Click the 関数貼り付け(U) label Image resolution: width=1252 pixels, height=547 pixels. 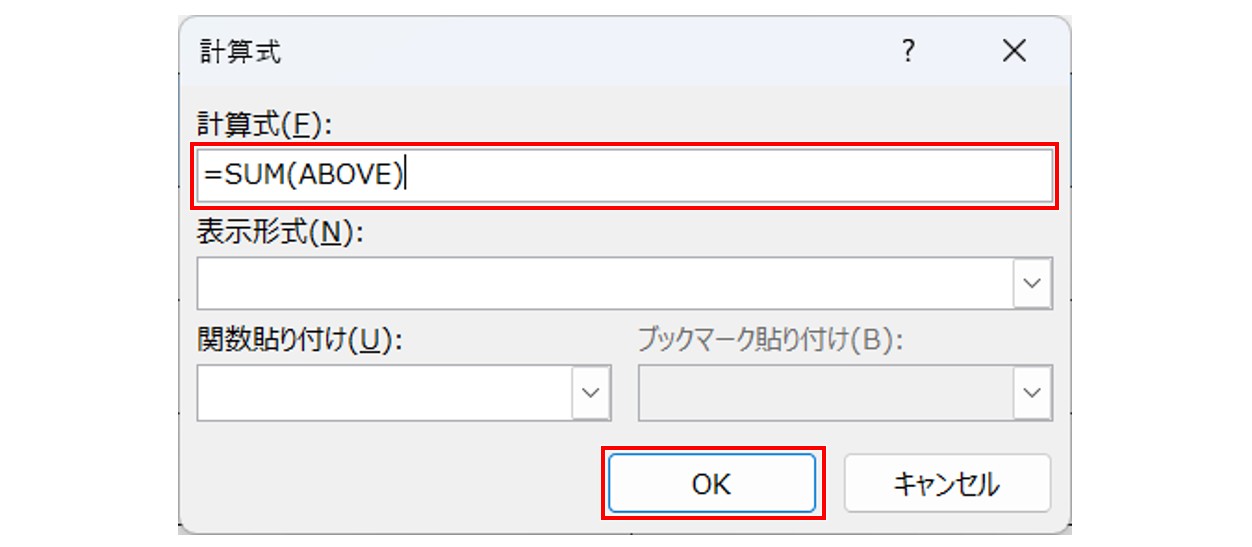[x=299, y=340]
